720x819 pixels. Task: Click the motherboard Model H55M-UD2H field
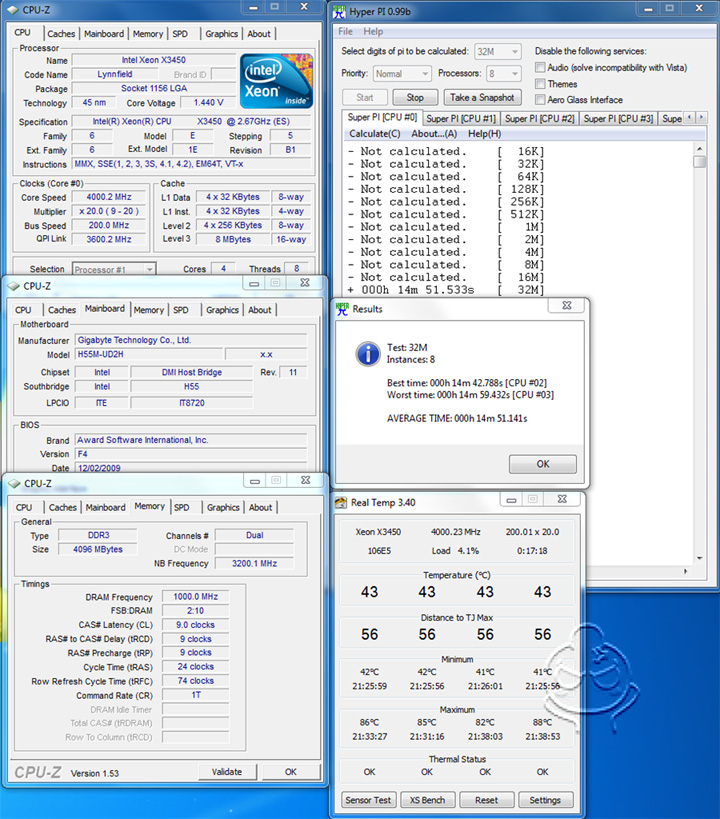click(x=149, y=354)
